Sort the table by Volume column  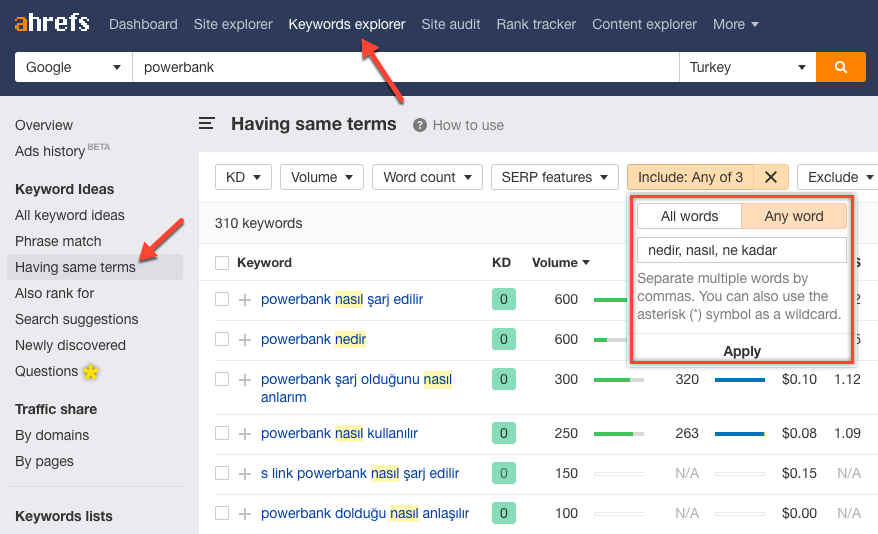coord(561,263)
